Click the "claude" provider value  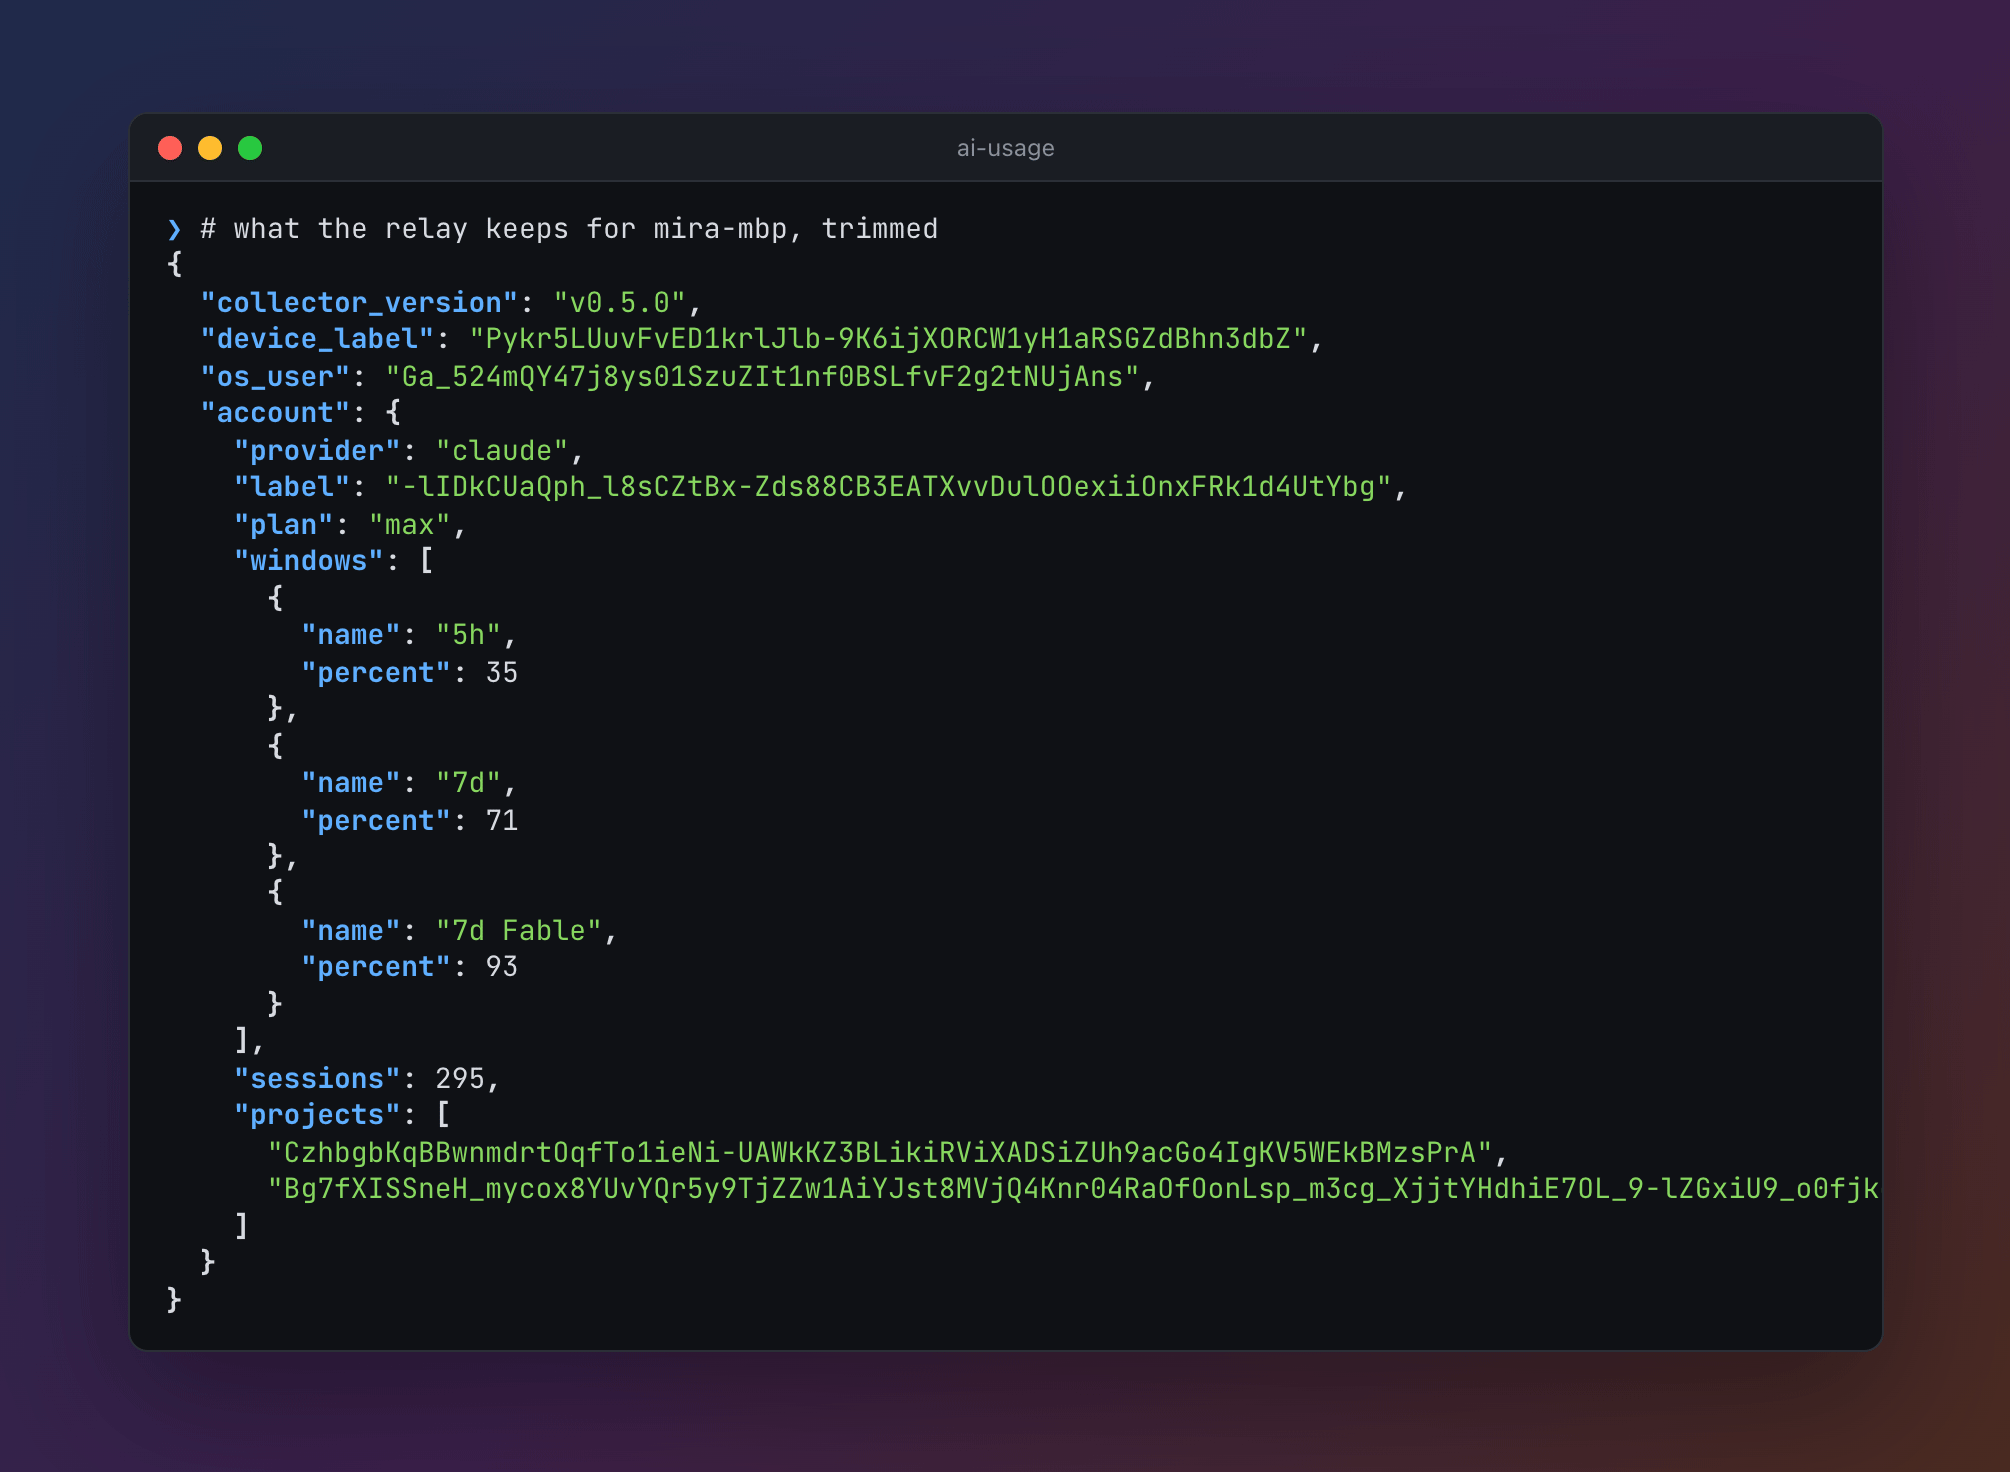point(502,450)
